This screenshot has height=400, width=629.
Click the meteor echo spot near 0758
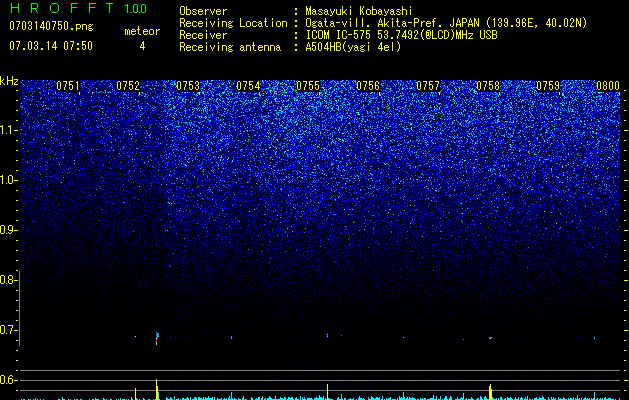(x=490, y=338)
